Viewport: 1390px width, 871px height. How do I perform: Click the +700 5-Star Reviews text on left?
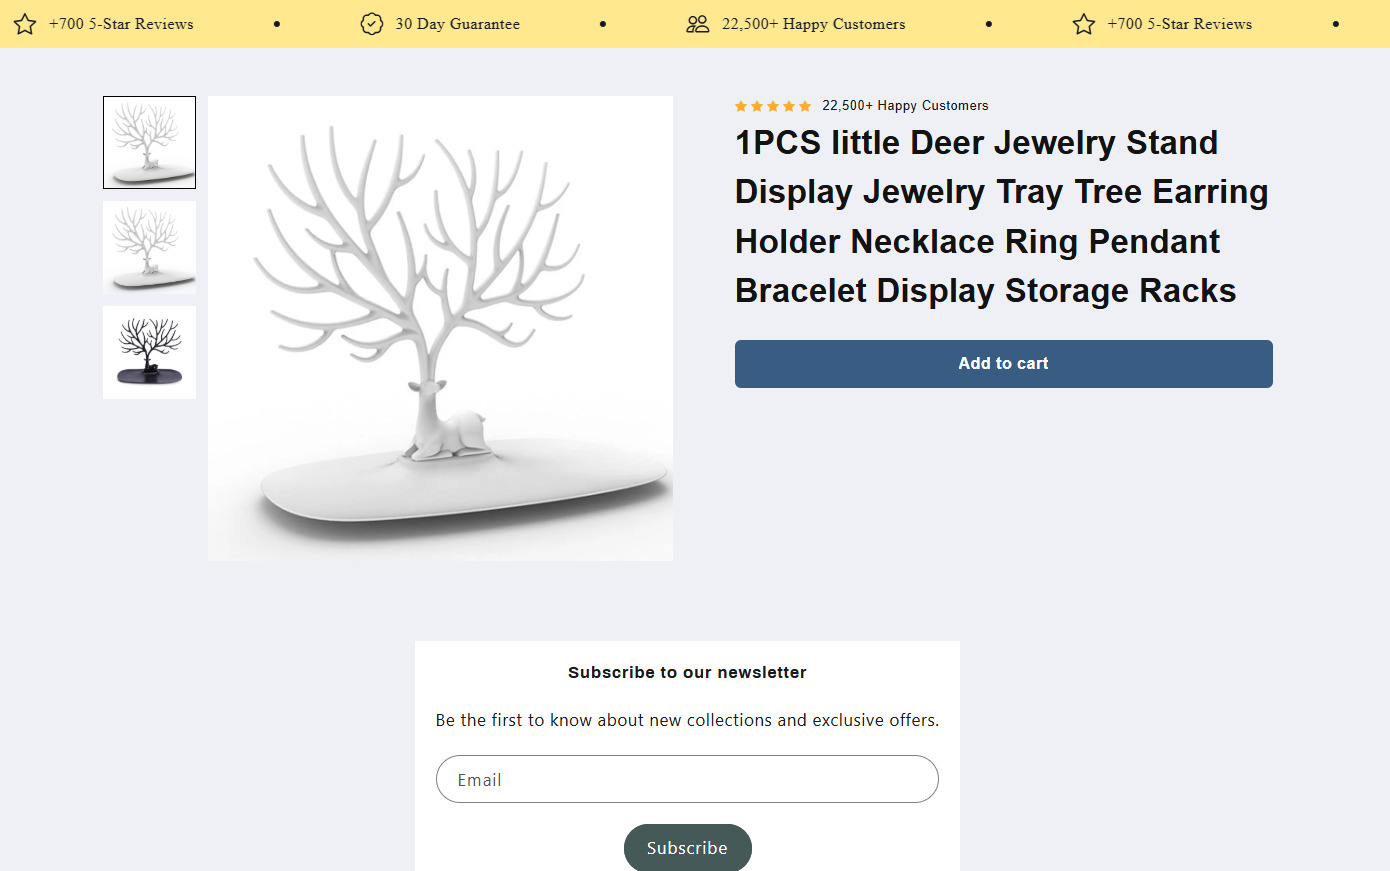(121, 24)
